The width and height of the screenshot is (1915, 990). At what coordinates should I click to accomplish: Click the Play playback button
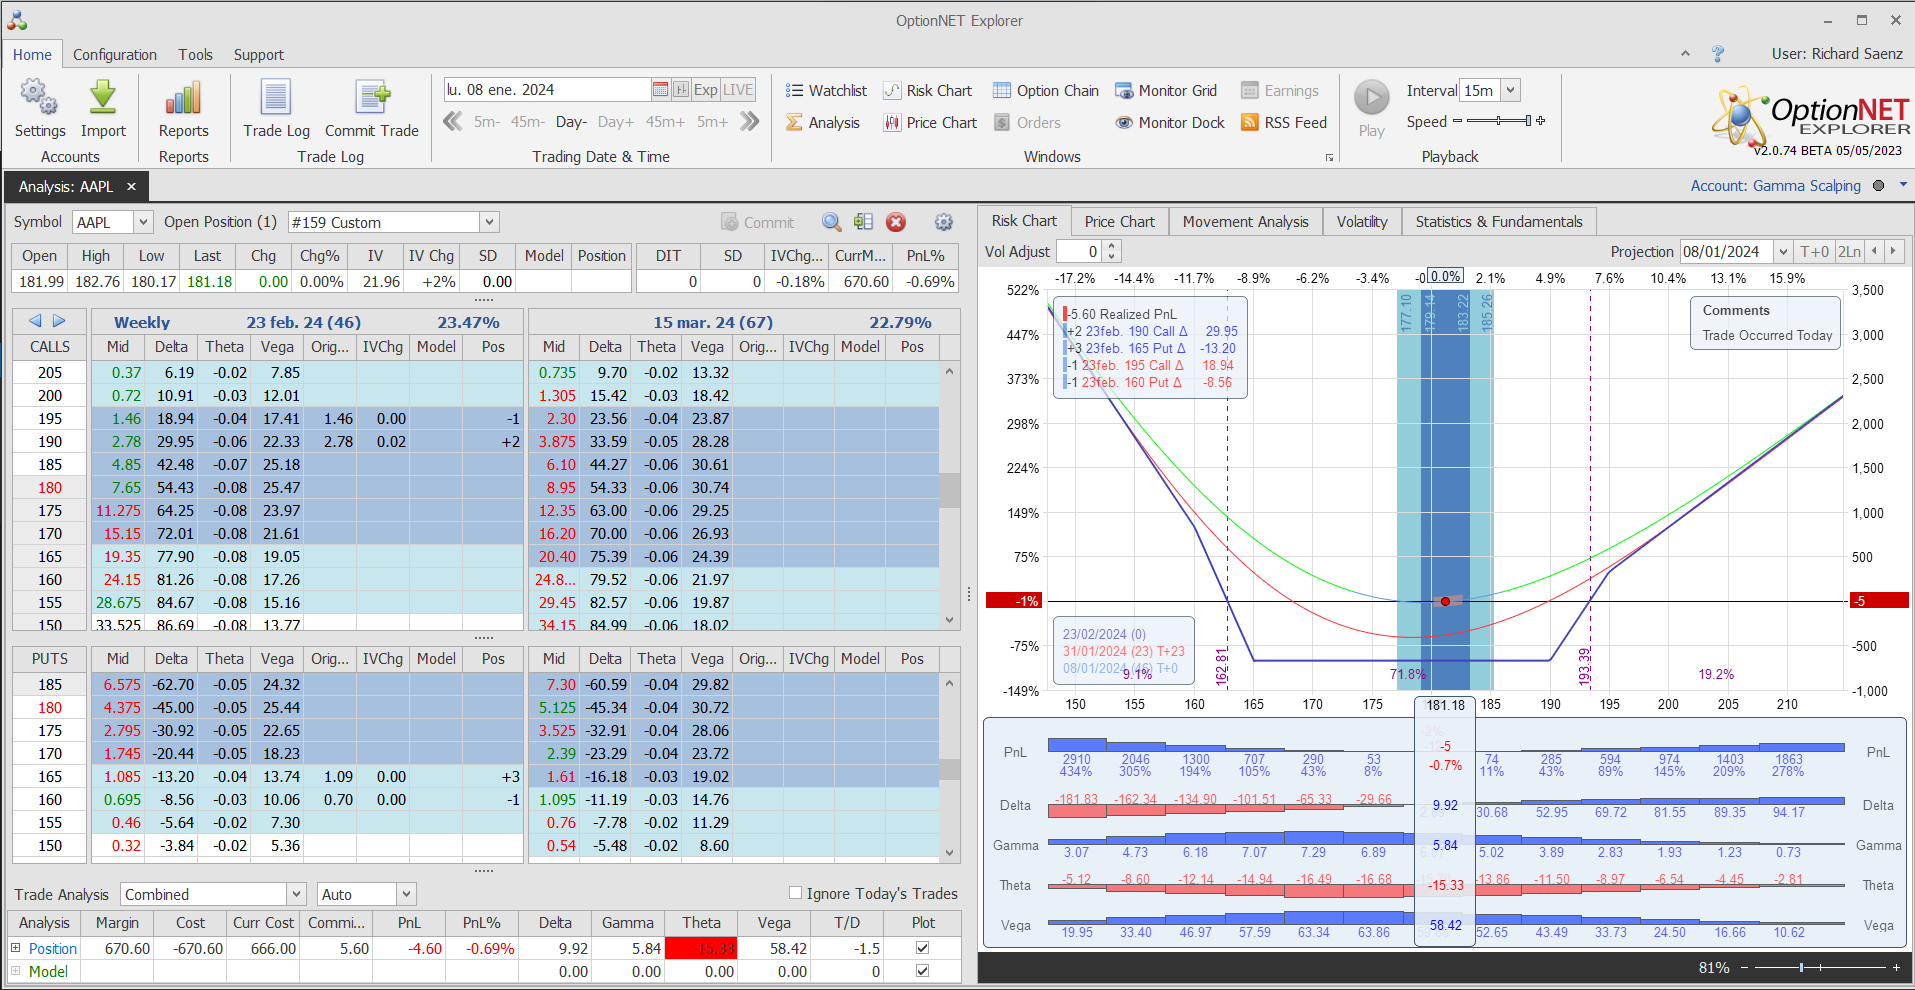click(x=1372, y=98)
